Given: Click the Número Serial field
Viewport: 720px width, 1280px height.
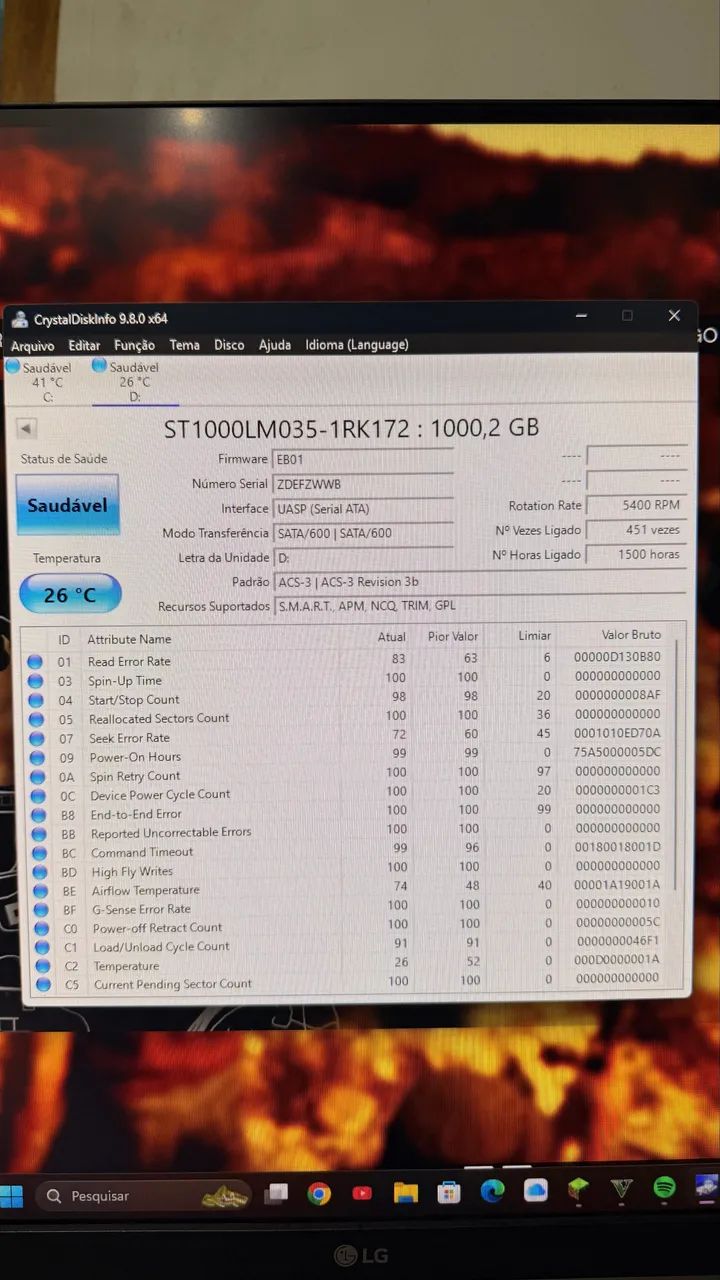Looking at the screenshot, I should pos(363,484).
